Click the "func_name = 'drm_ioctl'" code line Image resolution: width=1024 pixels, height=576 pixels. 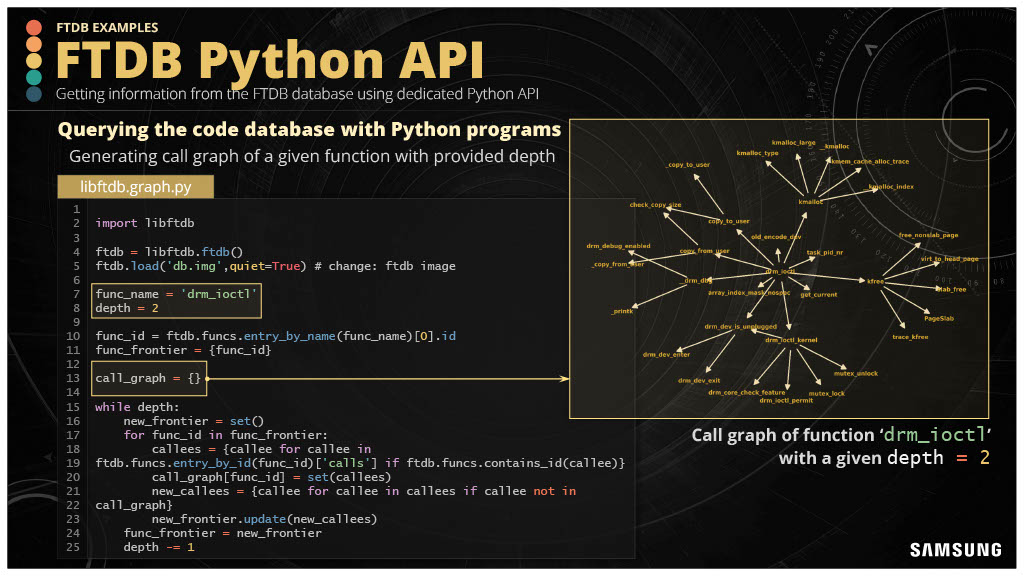(176, 294)
